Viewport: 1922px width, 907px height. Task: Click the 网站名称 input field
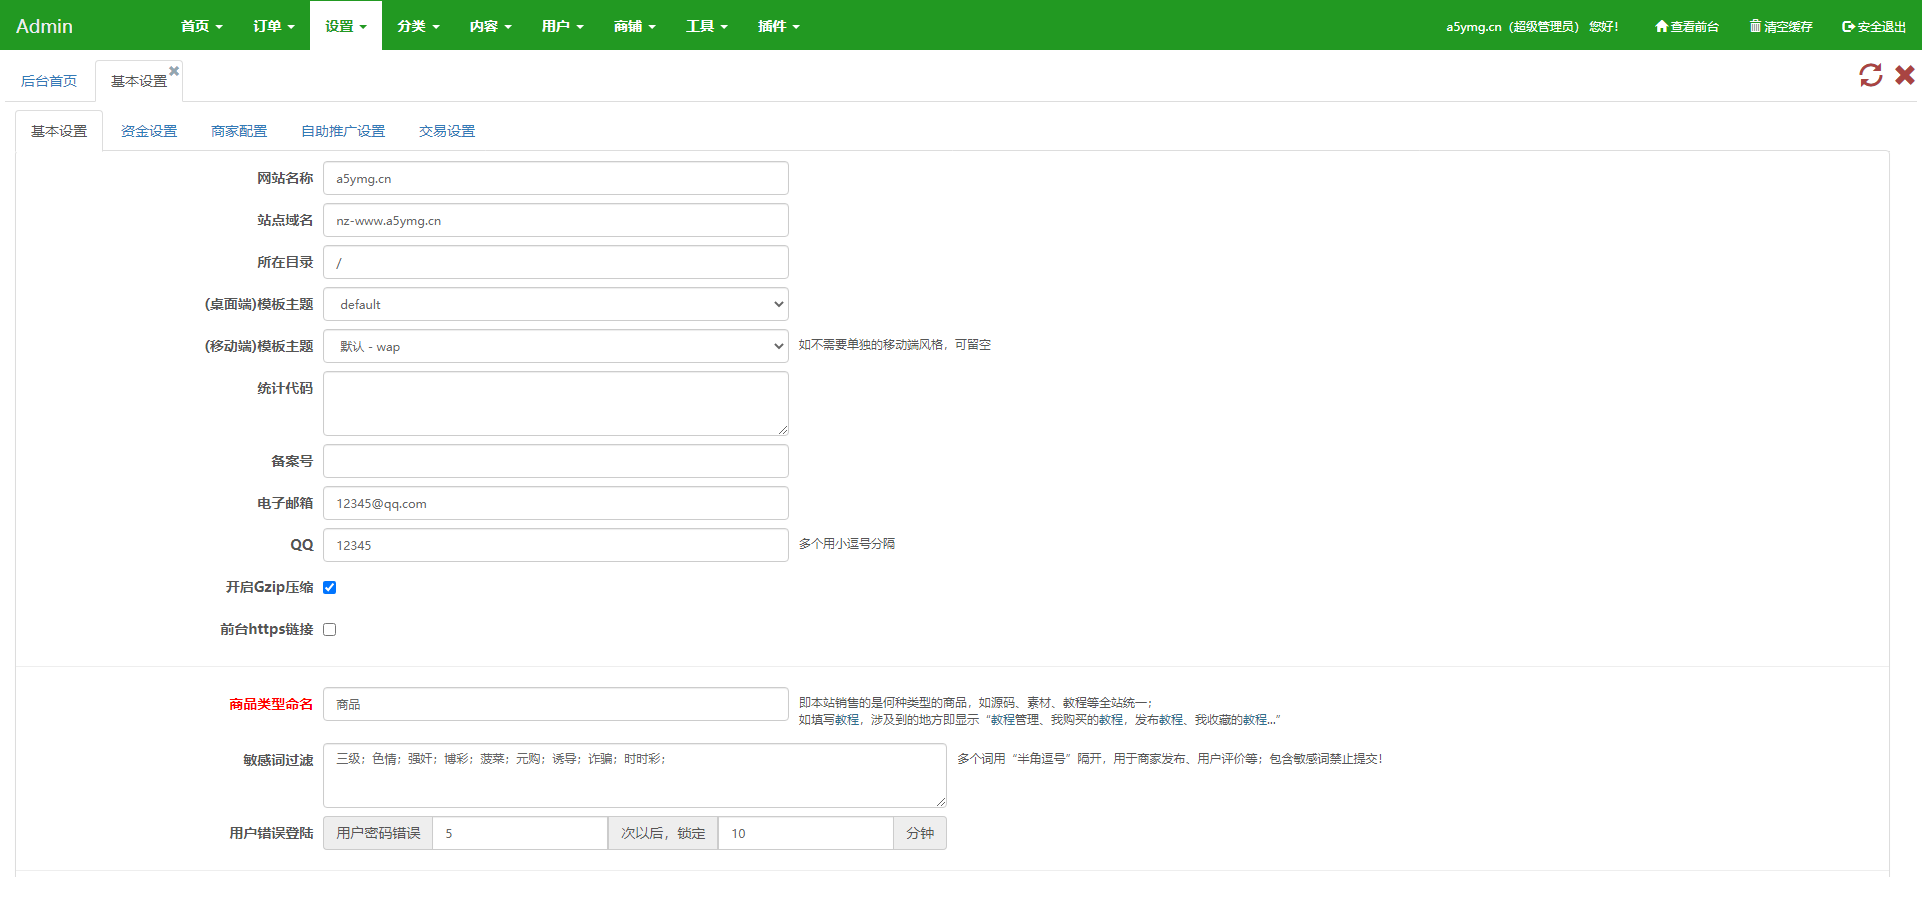pos(555,179)
